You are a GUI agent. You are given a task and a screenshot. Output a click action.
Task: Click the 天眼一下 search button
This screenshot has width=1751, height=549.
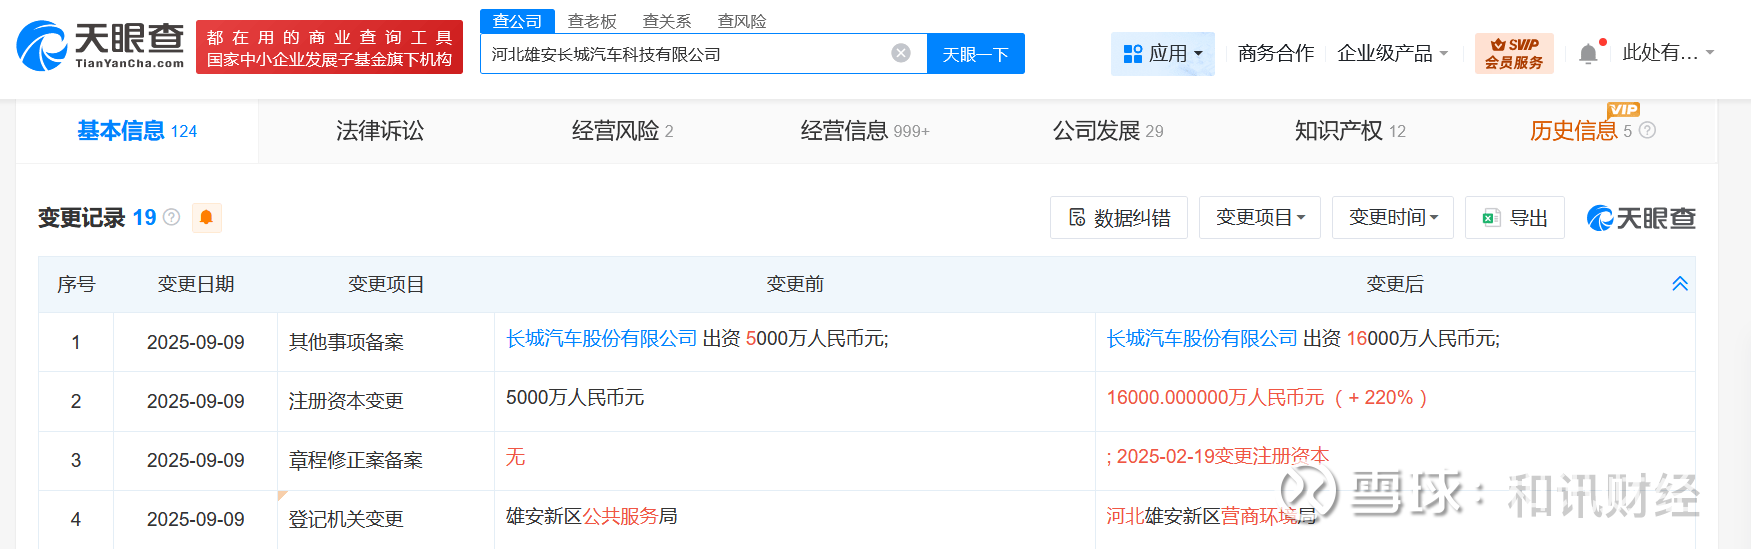pos(976,54)
